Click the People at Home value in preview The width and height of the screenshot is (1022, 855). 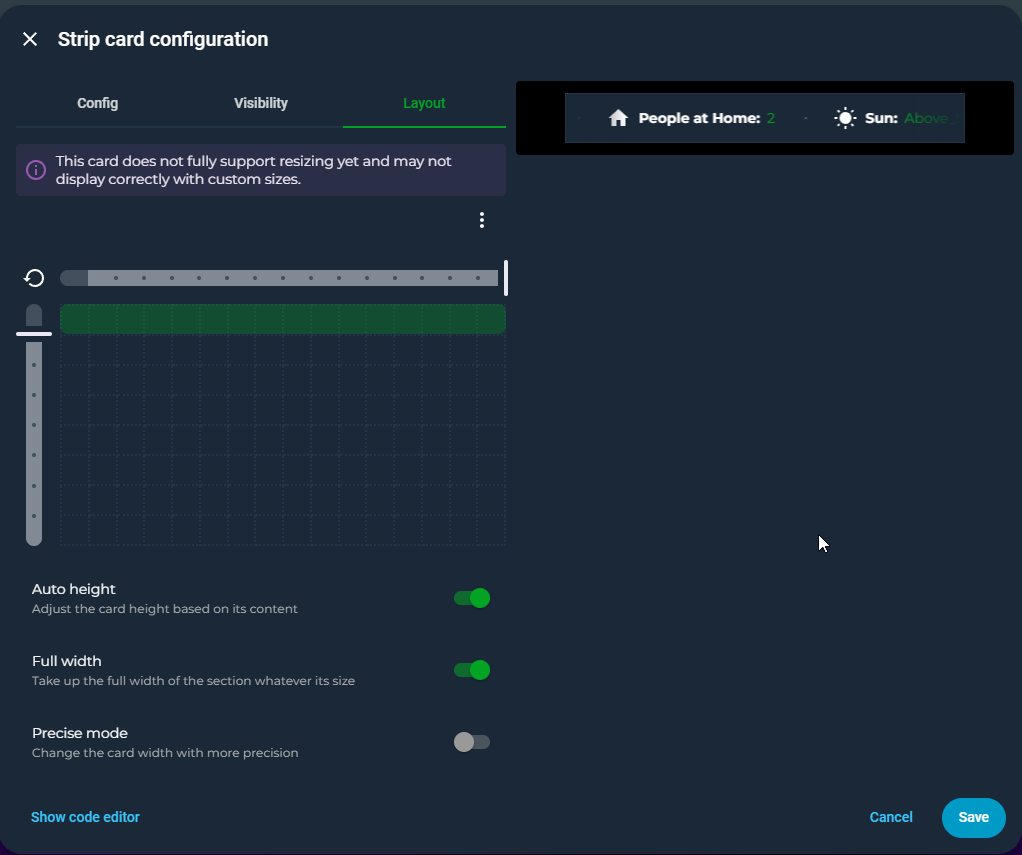click(x=771, y=118)
